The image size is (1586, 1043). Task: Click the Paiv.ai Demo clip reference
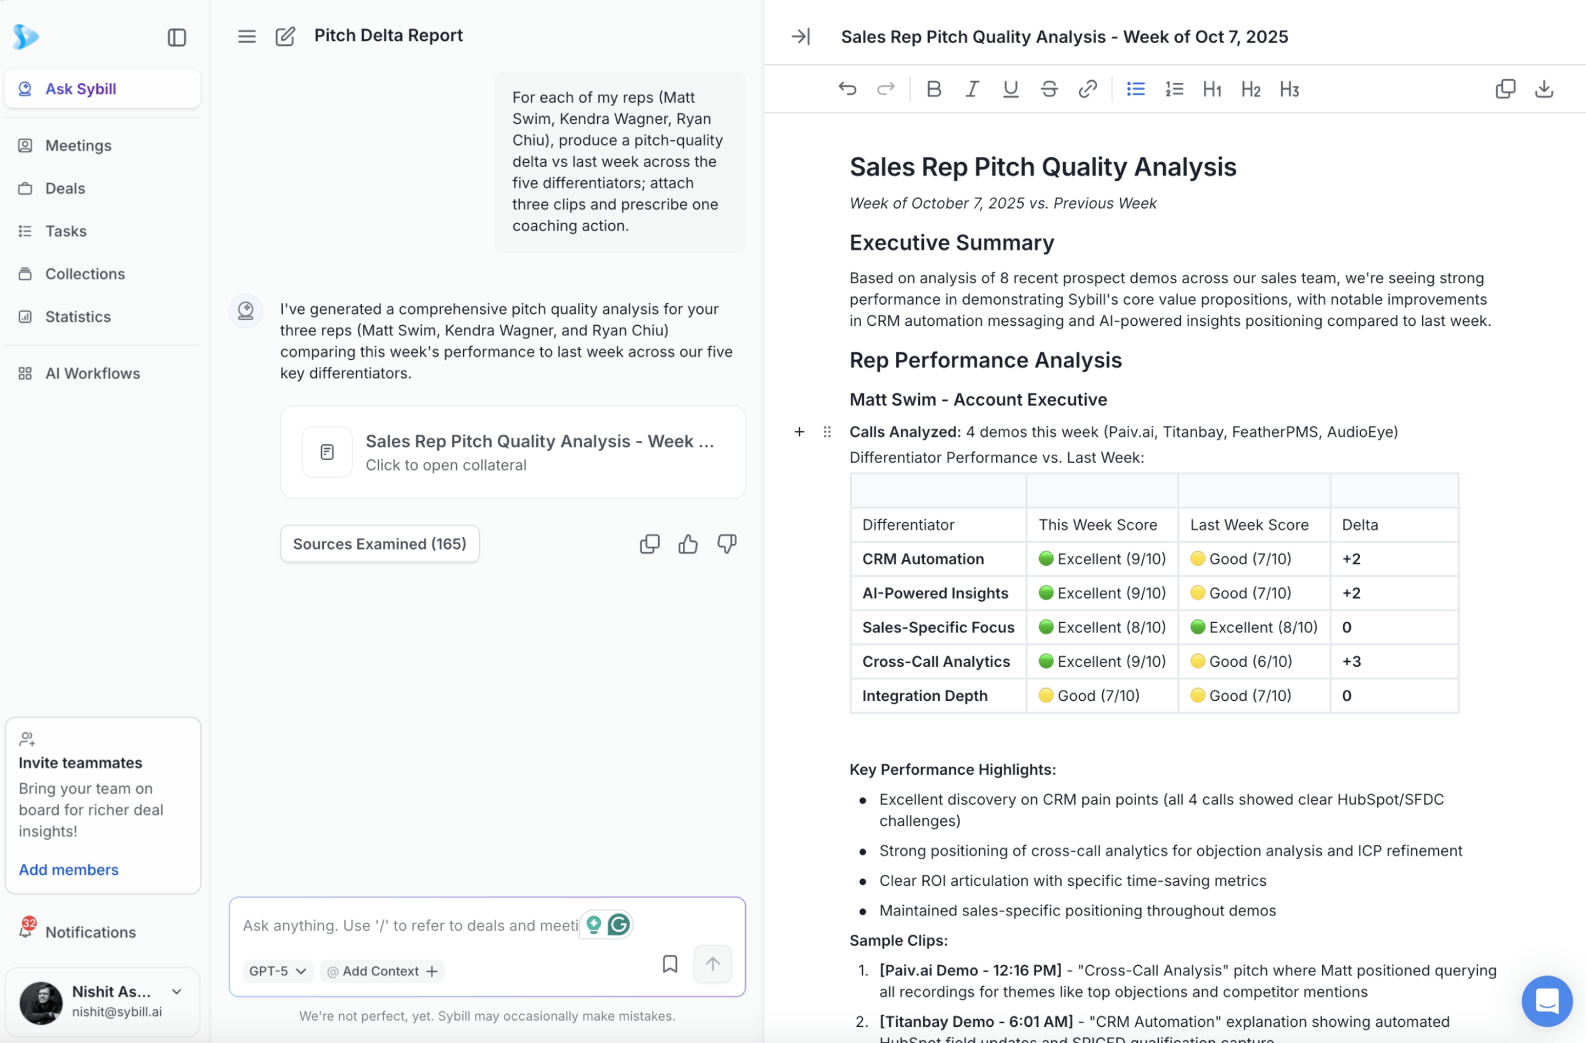pos(971,970)
